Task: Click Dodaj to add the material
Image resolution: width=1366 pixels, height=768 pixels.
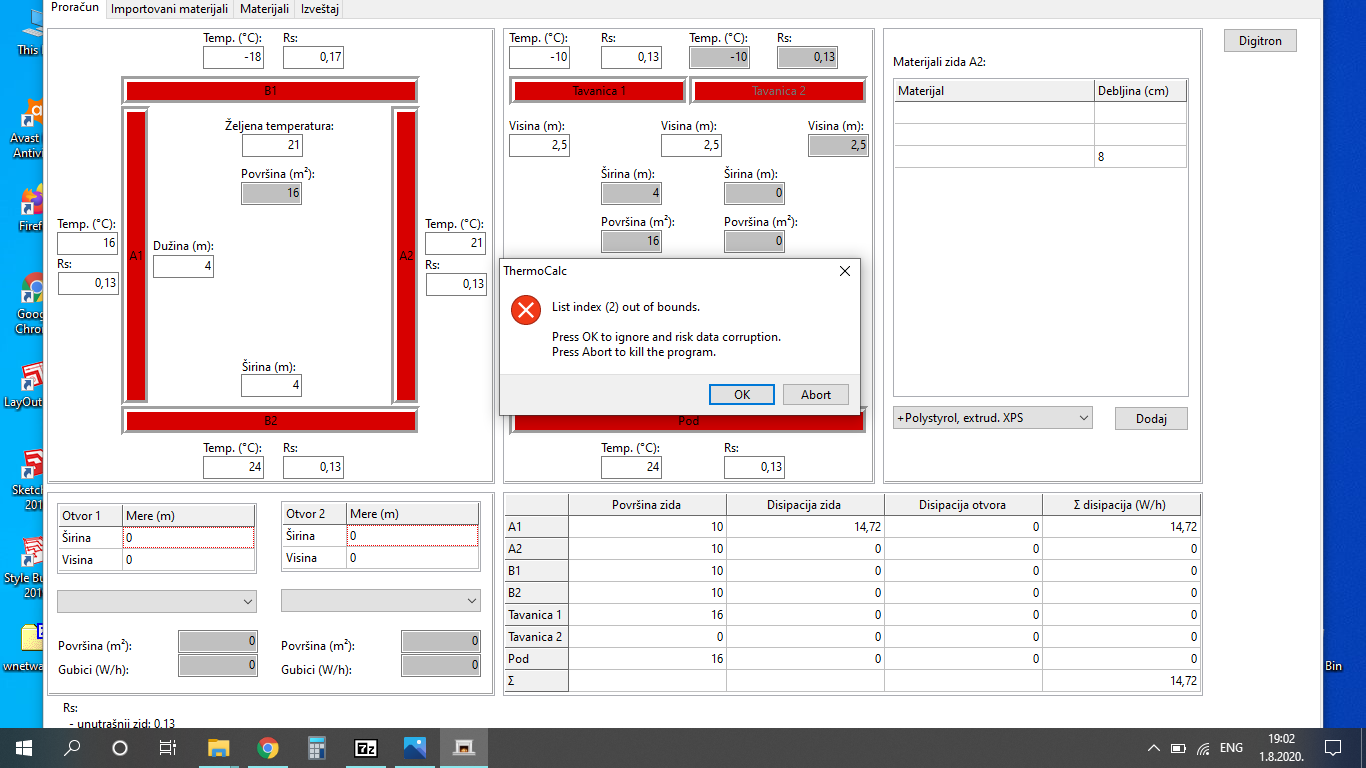Action: tap(1151, 419)
